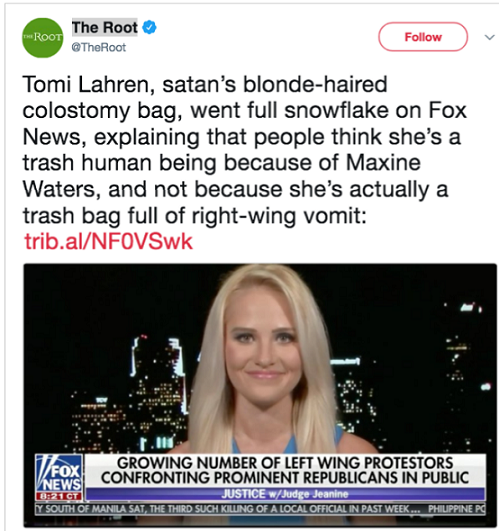
Task: Follow The Root account
Action: [423, 37]
